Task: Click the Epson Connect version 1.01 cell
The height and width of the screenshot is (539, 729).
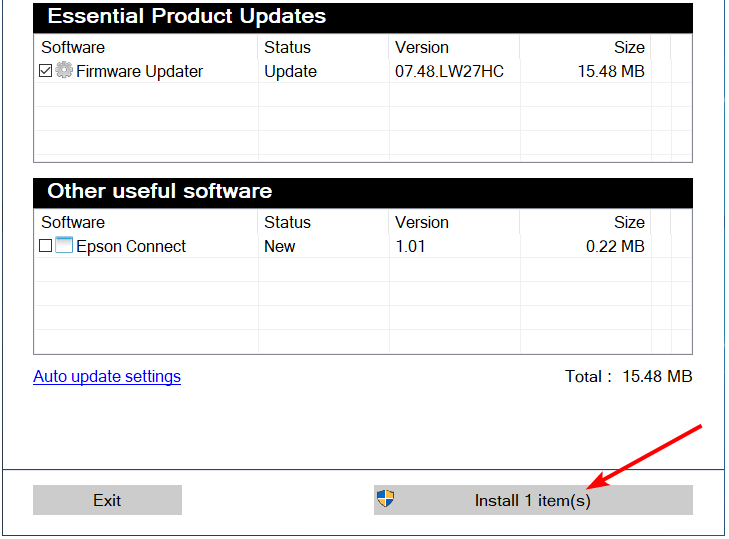Action: click(x=412, y=247)
